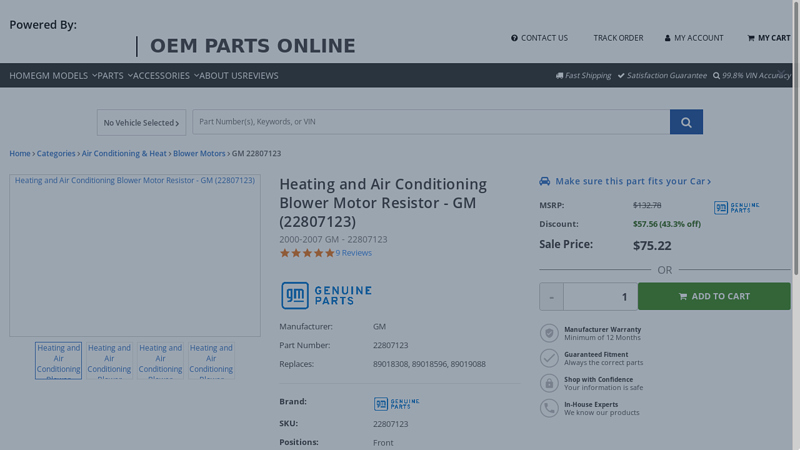
Task: Click the struck-through MSRP $132.78
Action: [647, 205]
